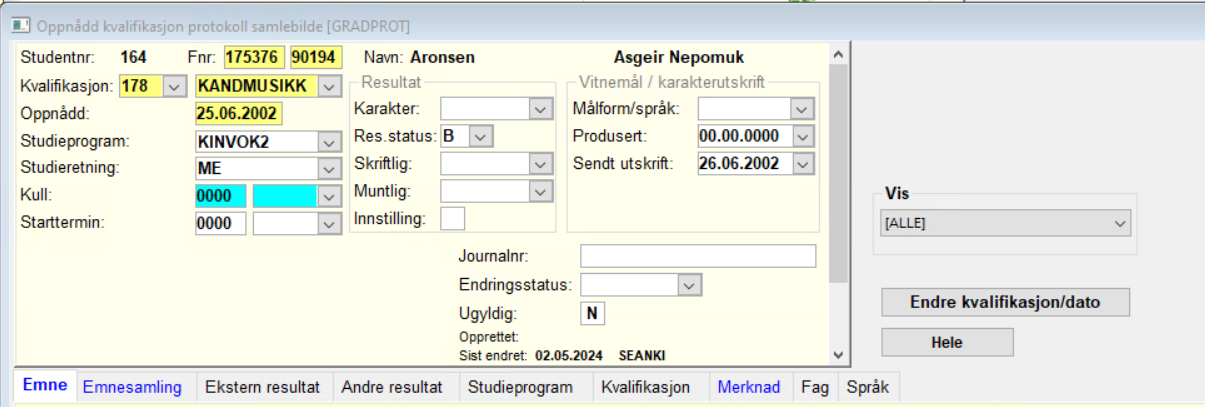Click the surname Aronsen
1205x407 pixels.
coord(442,58)
